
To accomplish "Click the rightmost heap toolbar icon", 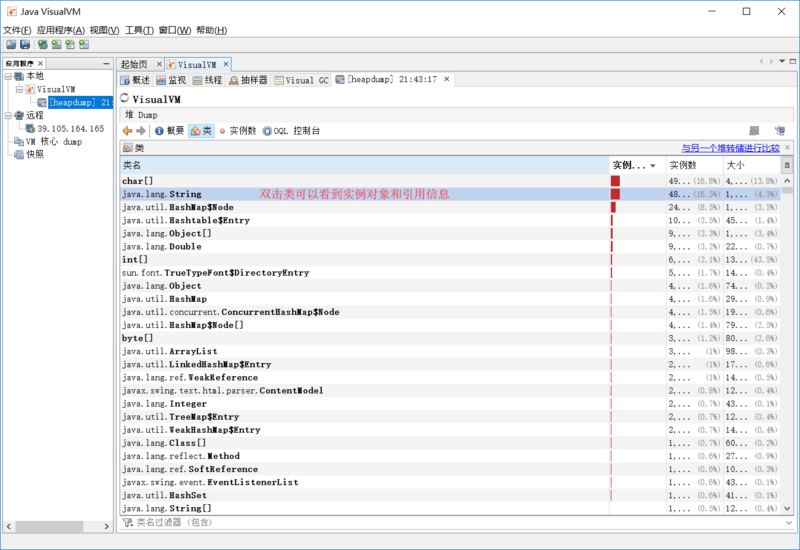I will (780, 131).
